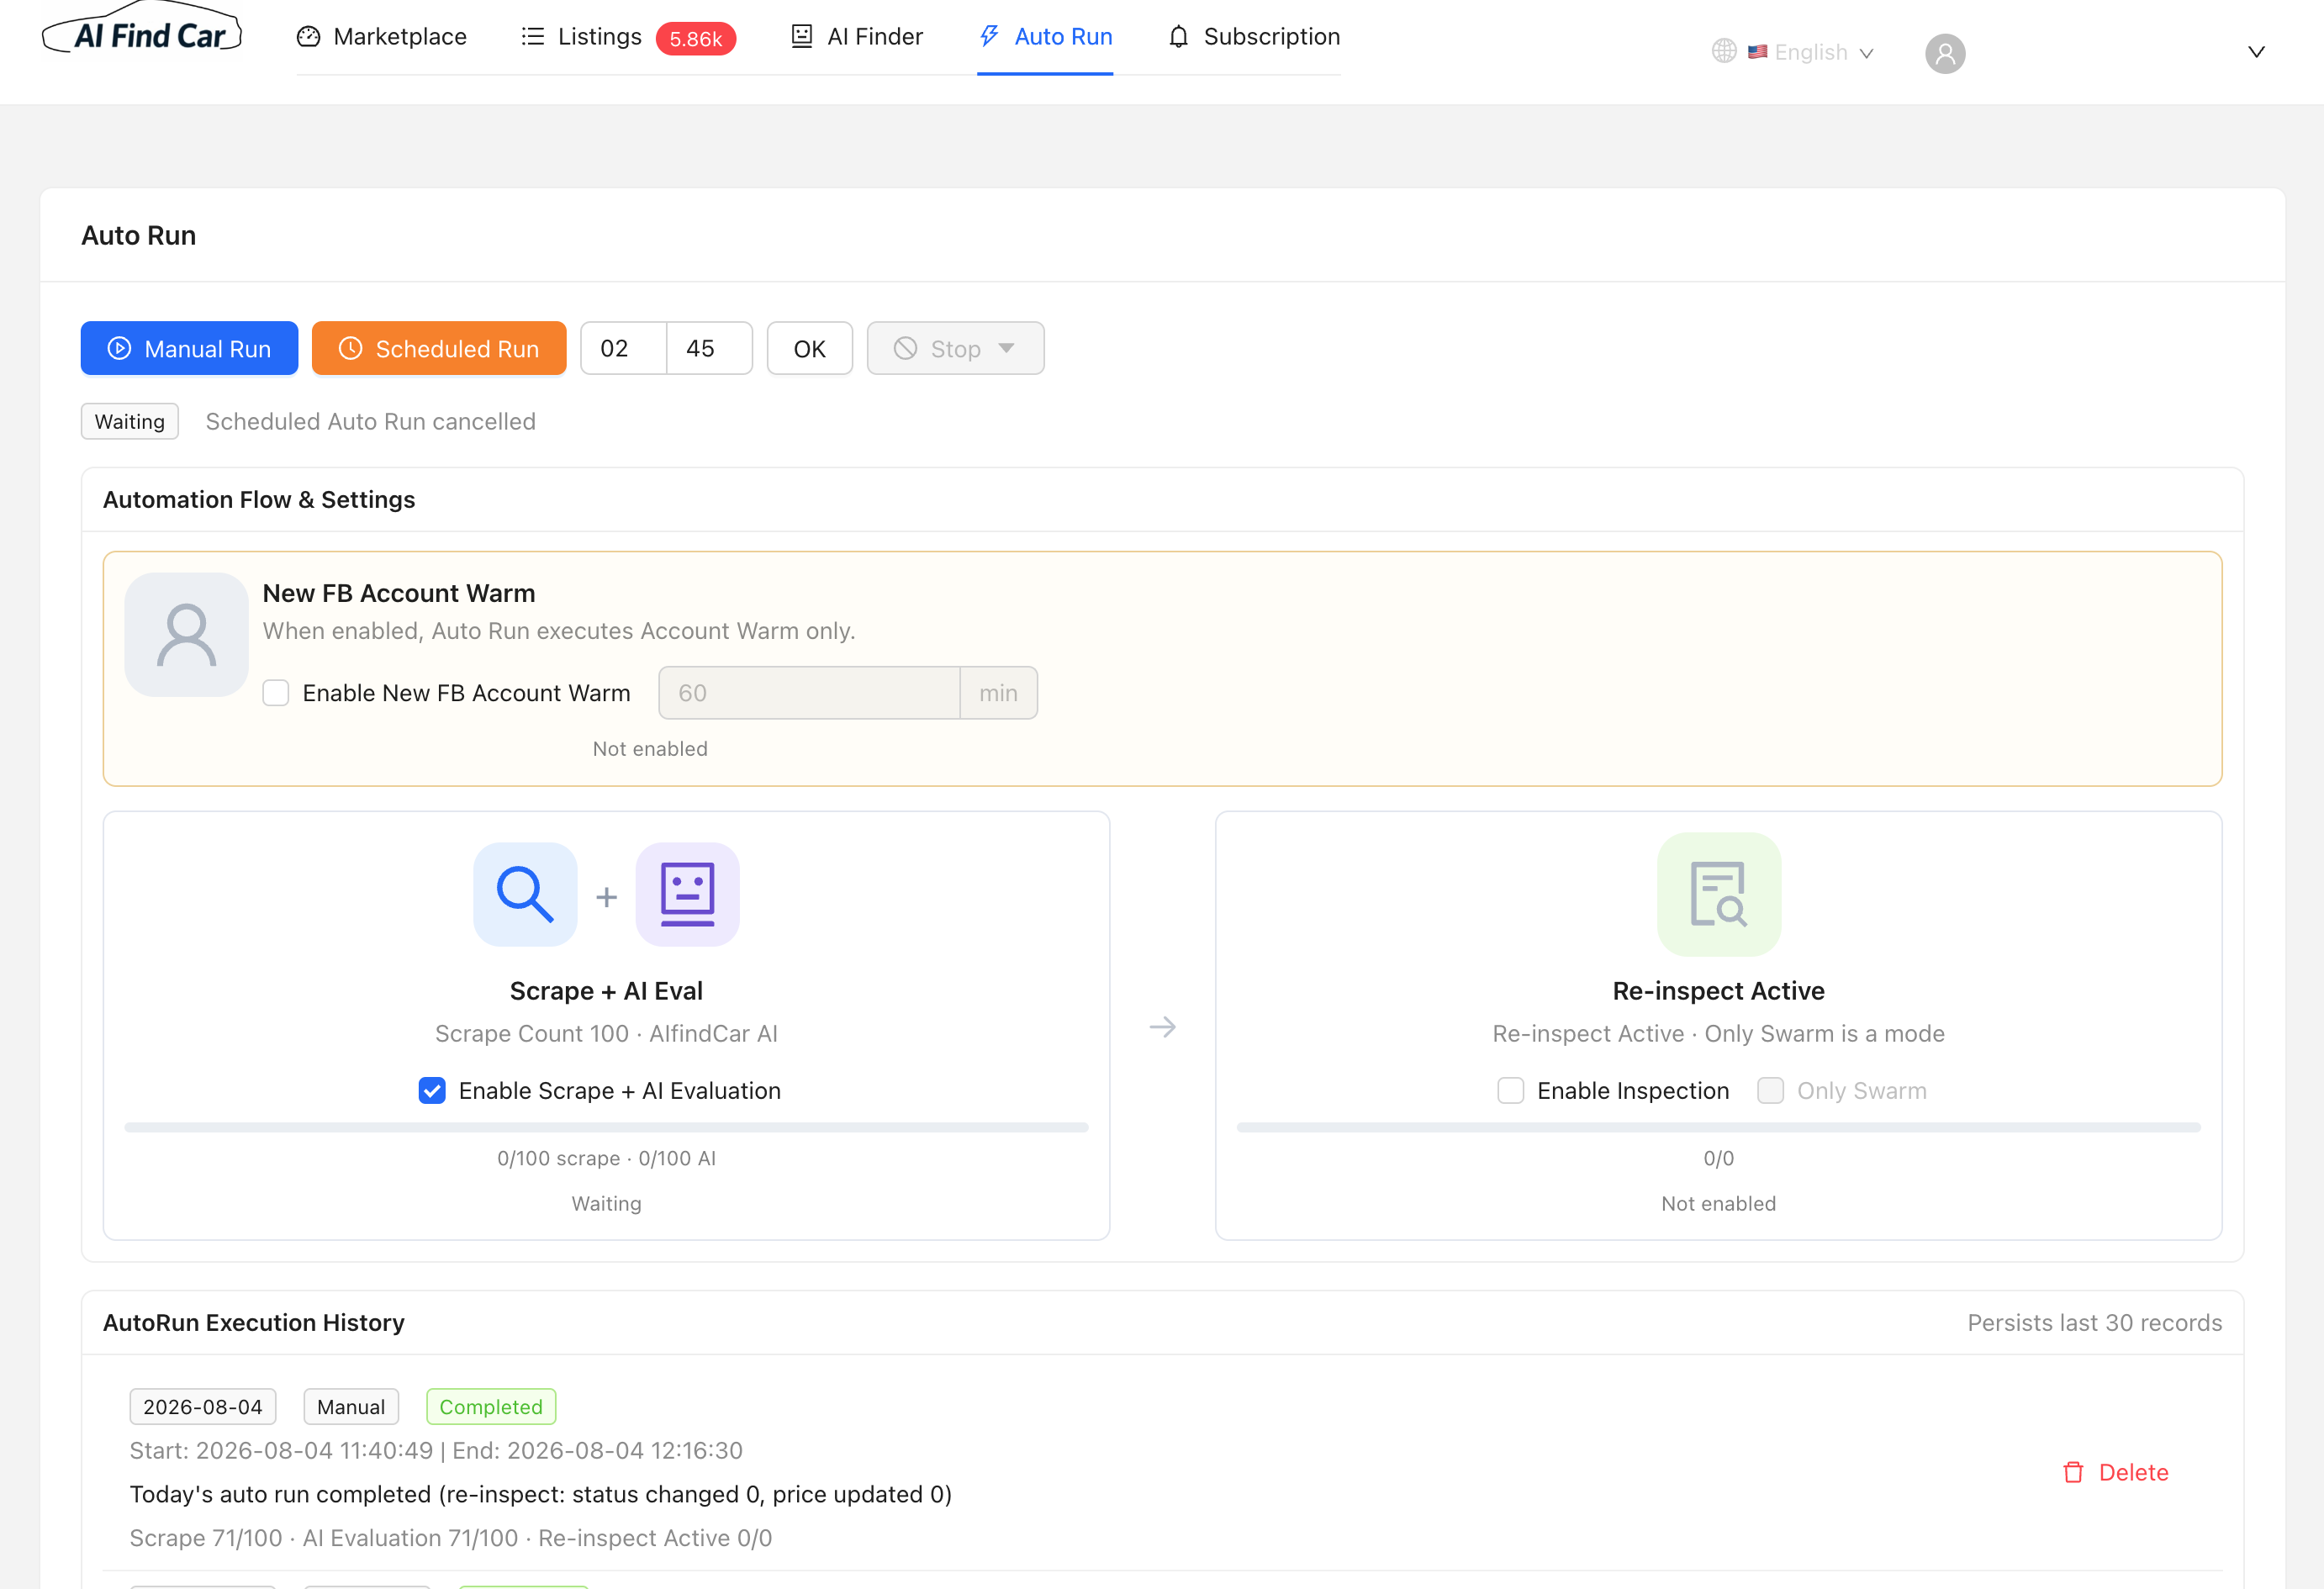Confirm schedule with the OK button
The width and height of the screenshot is (2324, 1589).
point(810,348)
